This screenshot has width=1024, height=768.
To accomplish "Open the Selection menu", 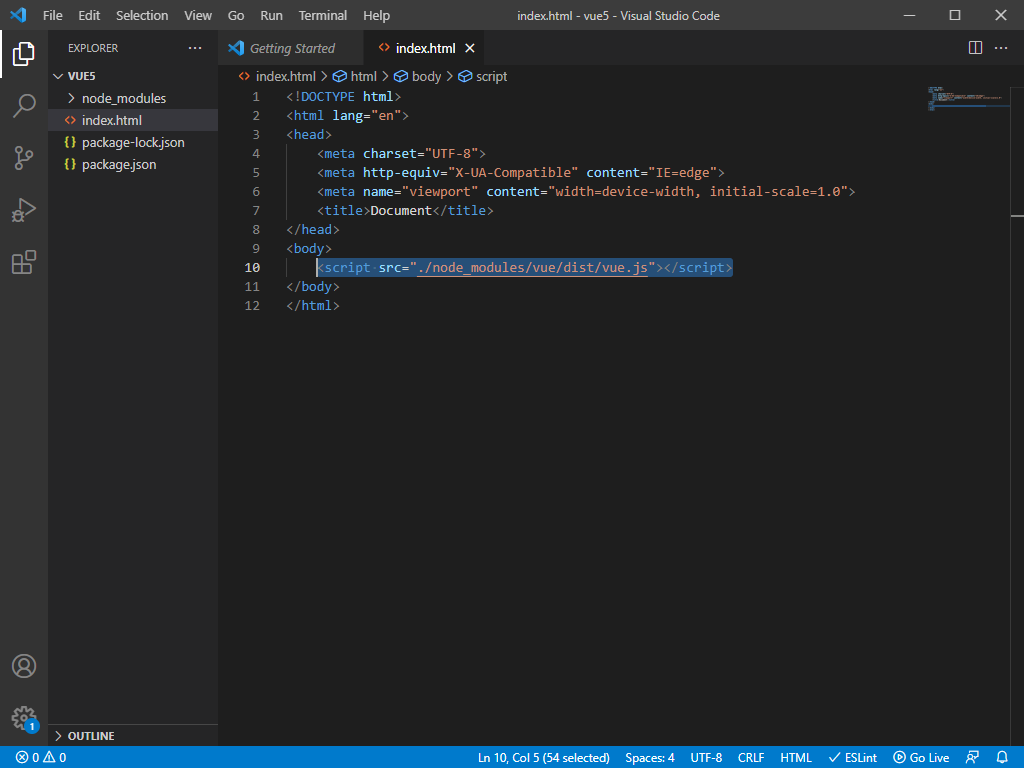I will pyautogui.click(x=142, y=15).
